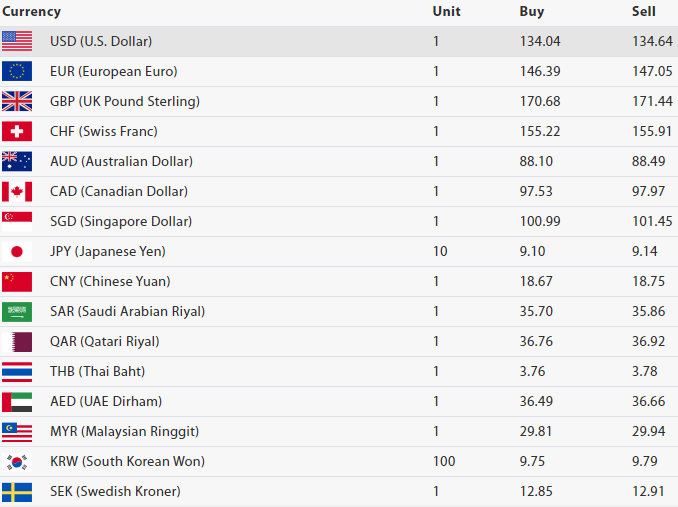Click the South Korean flag icon
Screen dimensions: 678x507
(x=17, y=461)
